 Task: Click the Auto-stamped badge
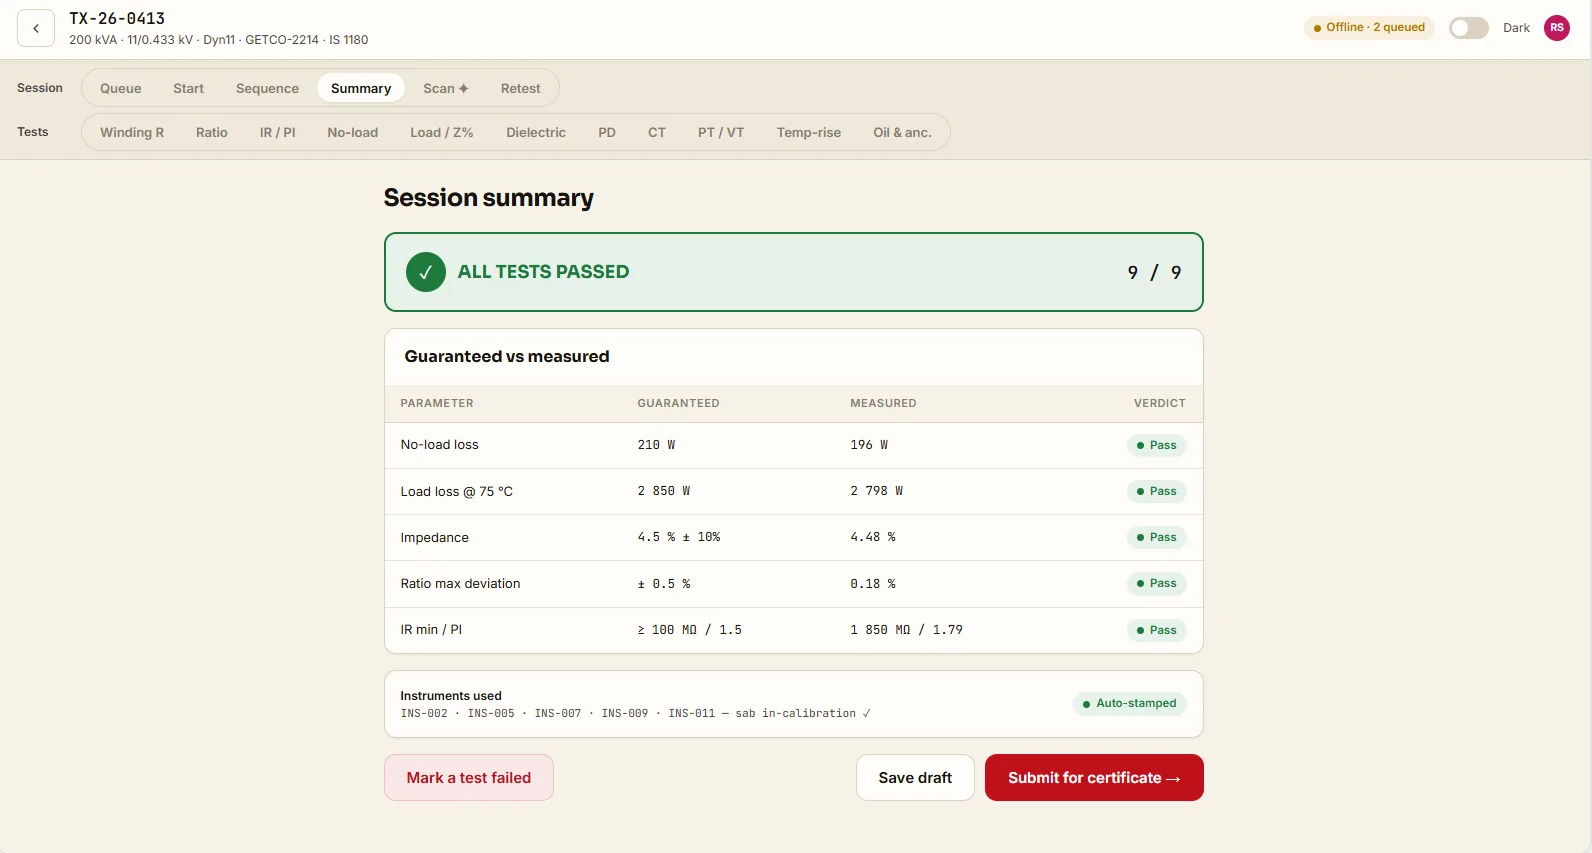coord(1130,704)
